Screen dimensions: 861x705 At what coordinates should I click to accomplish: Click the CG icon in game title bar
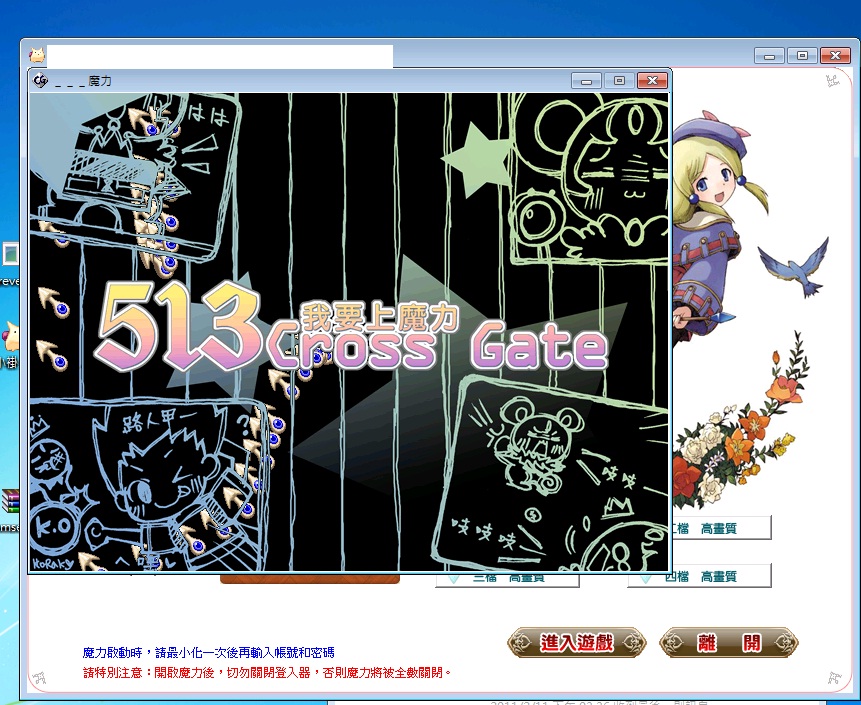(41, 80)
